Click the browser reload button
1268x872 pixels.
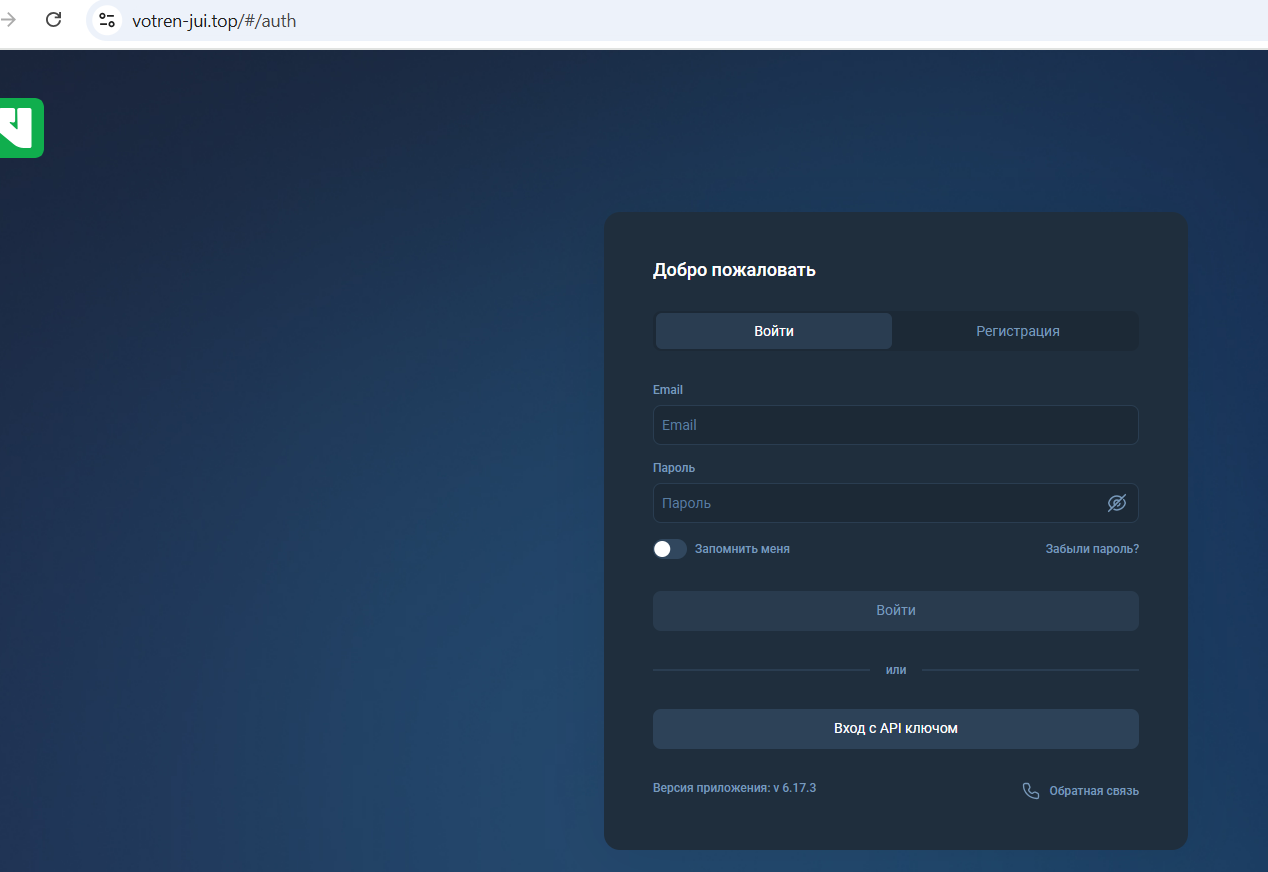pos(54,19)
